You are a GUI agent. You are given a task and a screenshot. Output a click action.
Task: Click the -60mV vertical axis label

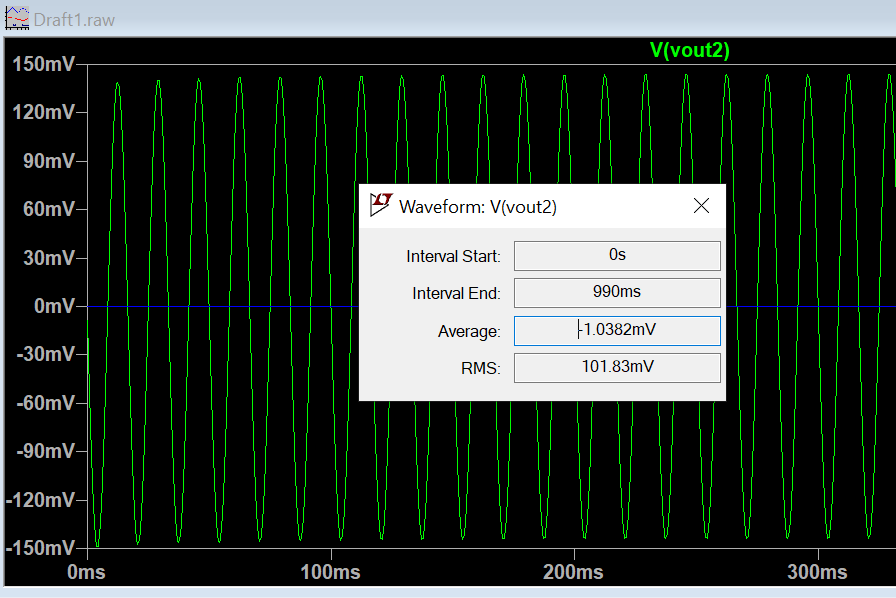(x=46, y=403)
